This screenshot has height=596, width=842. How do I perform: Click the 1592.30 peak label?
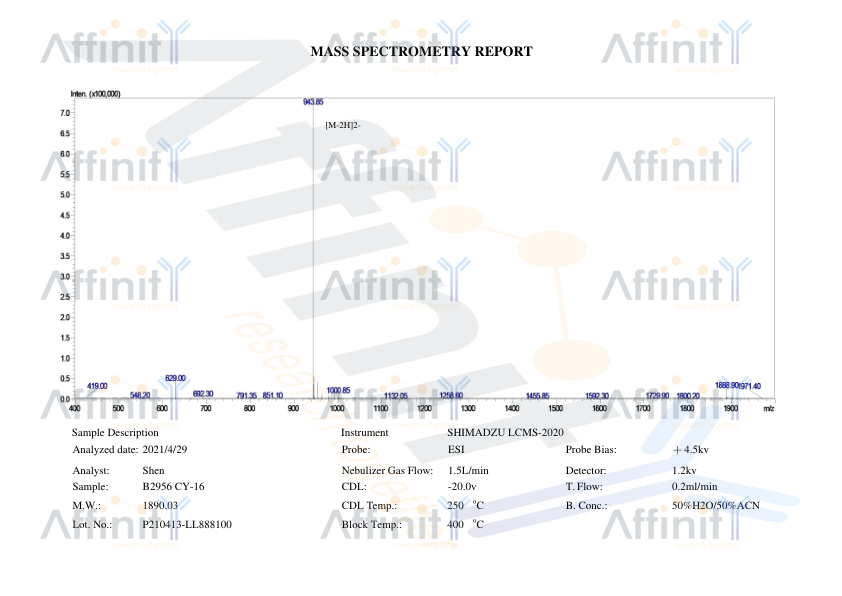tap(597, 396)
